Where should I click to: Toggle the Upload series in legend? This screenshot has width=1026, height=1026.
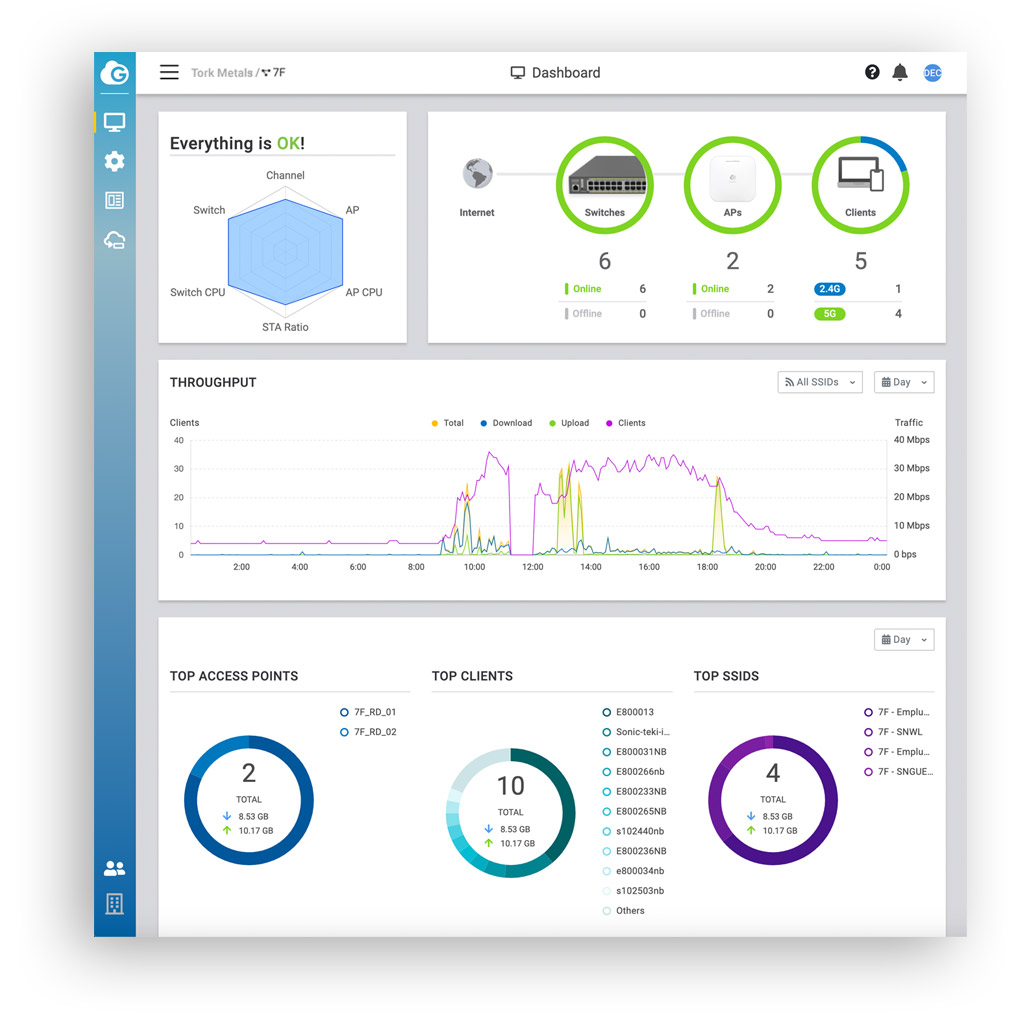(569, 423)
